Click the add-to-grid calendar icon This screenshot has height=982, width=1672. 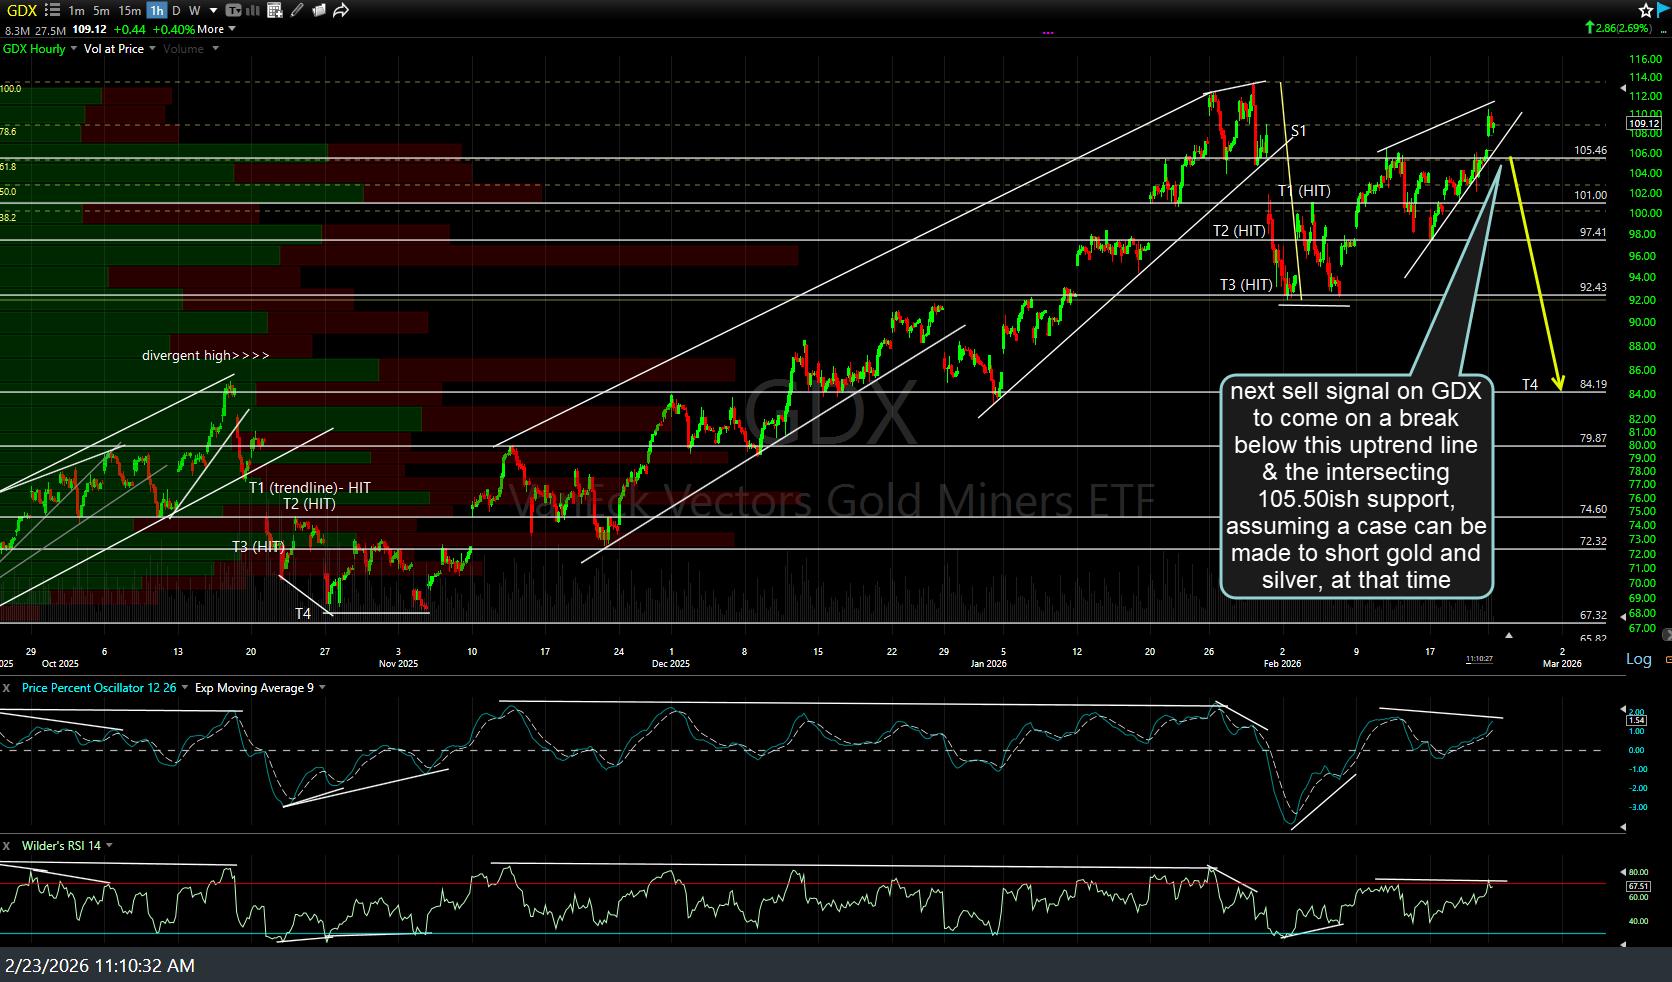point(275,10)
